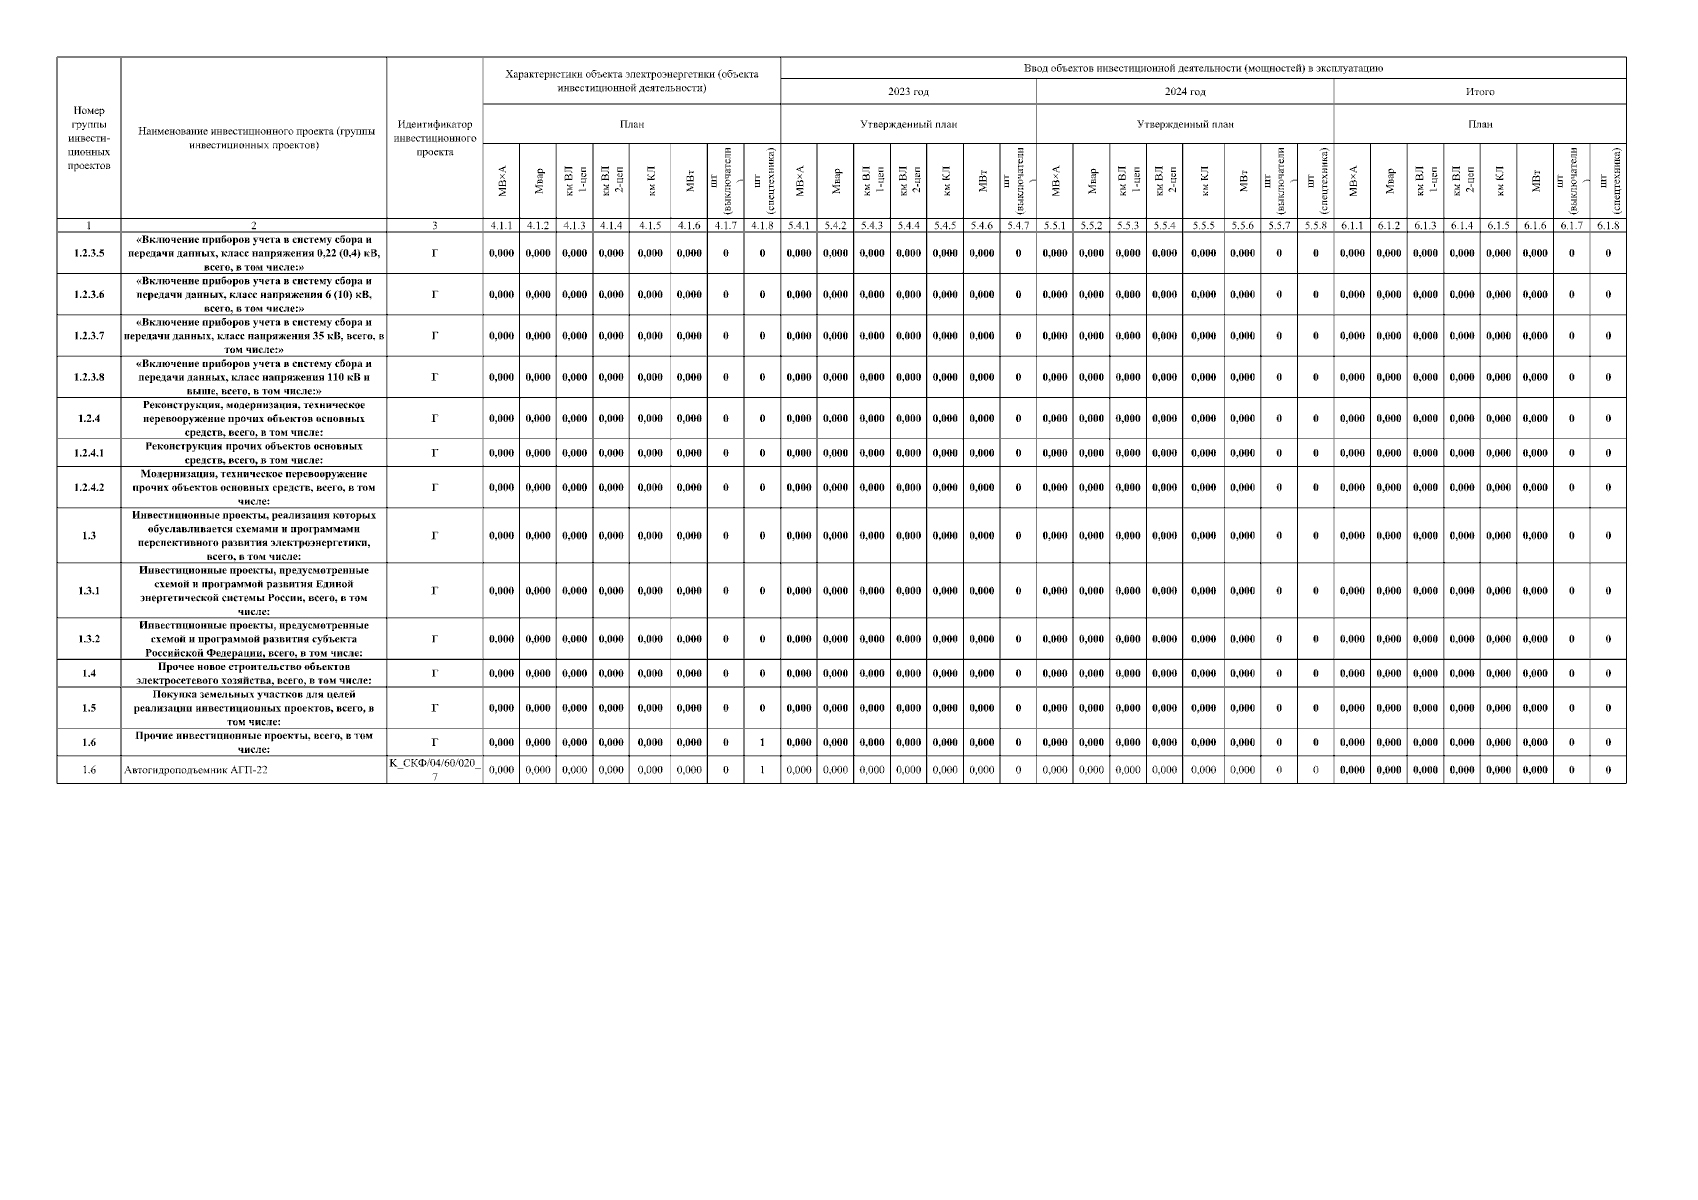Click row title 'Прочие инвестиционные проекты, всего'
1698x1200 pixels.
pyautogui.click(x=254, y=742)
